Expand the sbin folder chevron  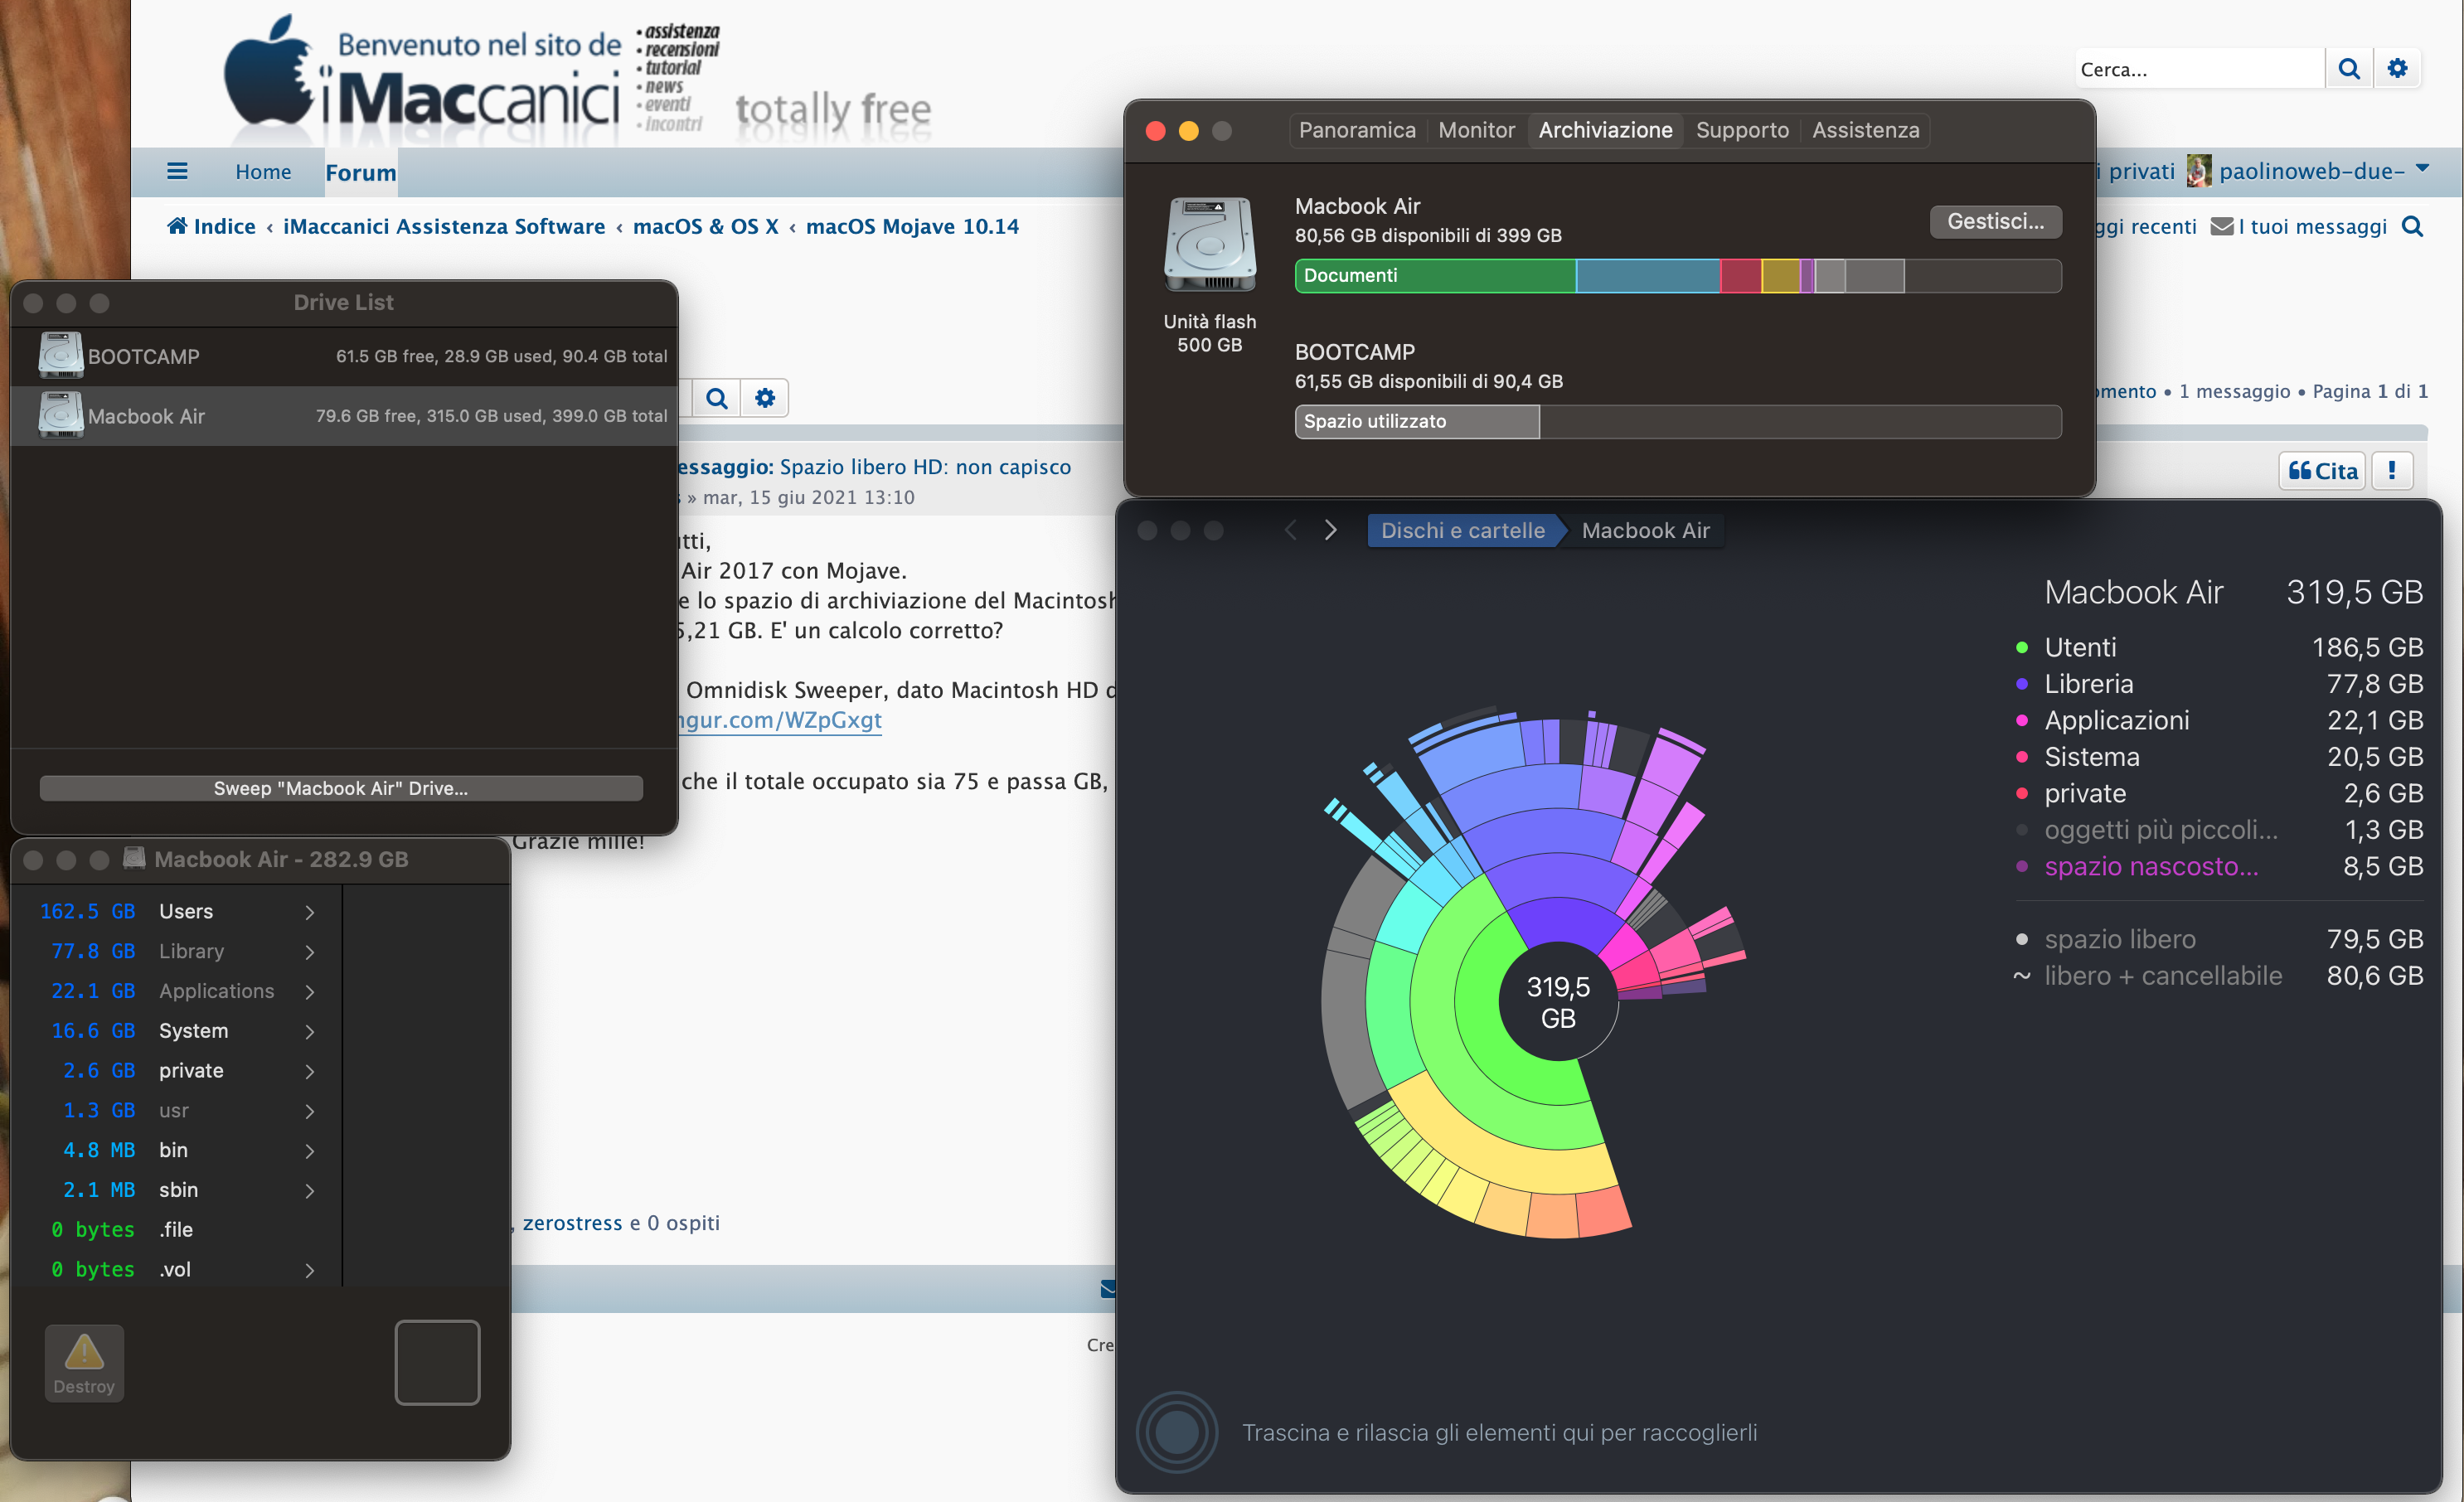(310, 1190)
